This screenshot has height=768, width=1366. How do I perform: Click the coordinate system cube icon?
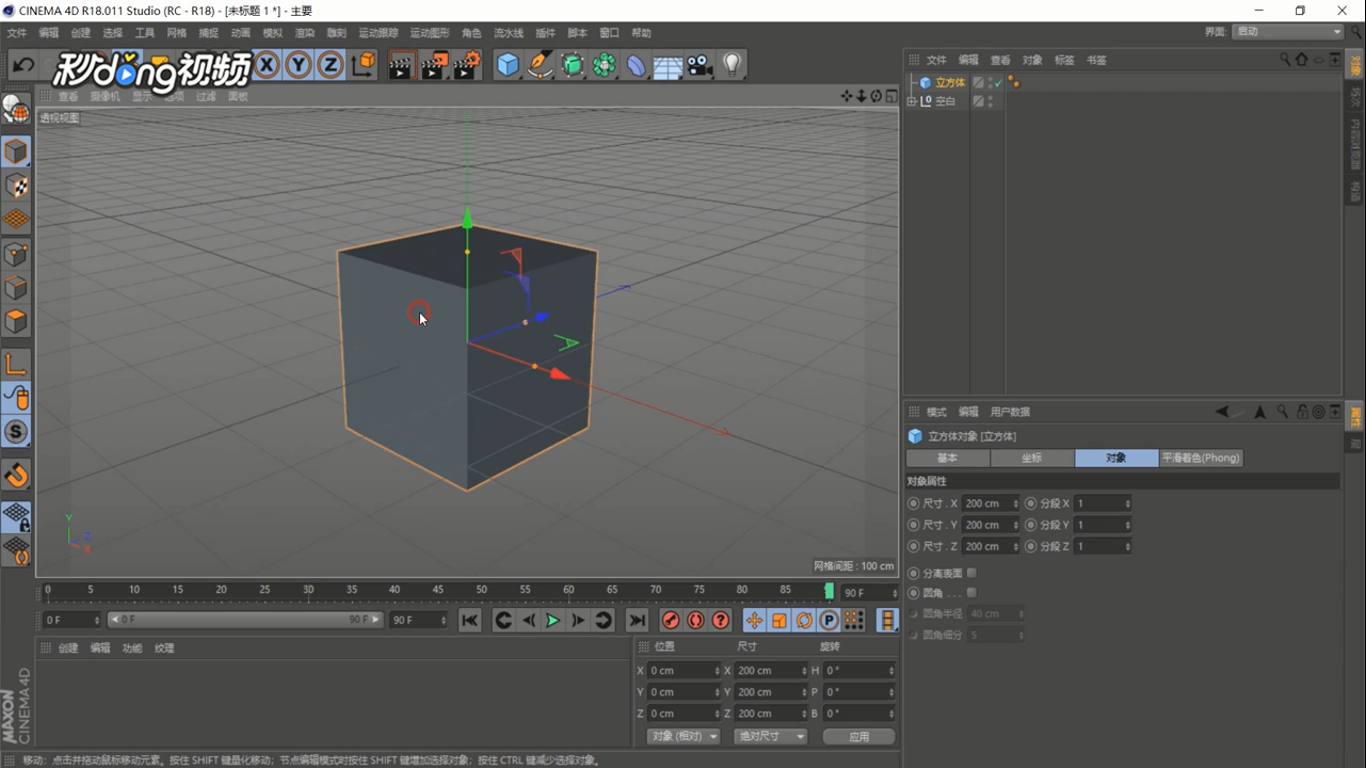364,65
